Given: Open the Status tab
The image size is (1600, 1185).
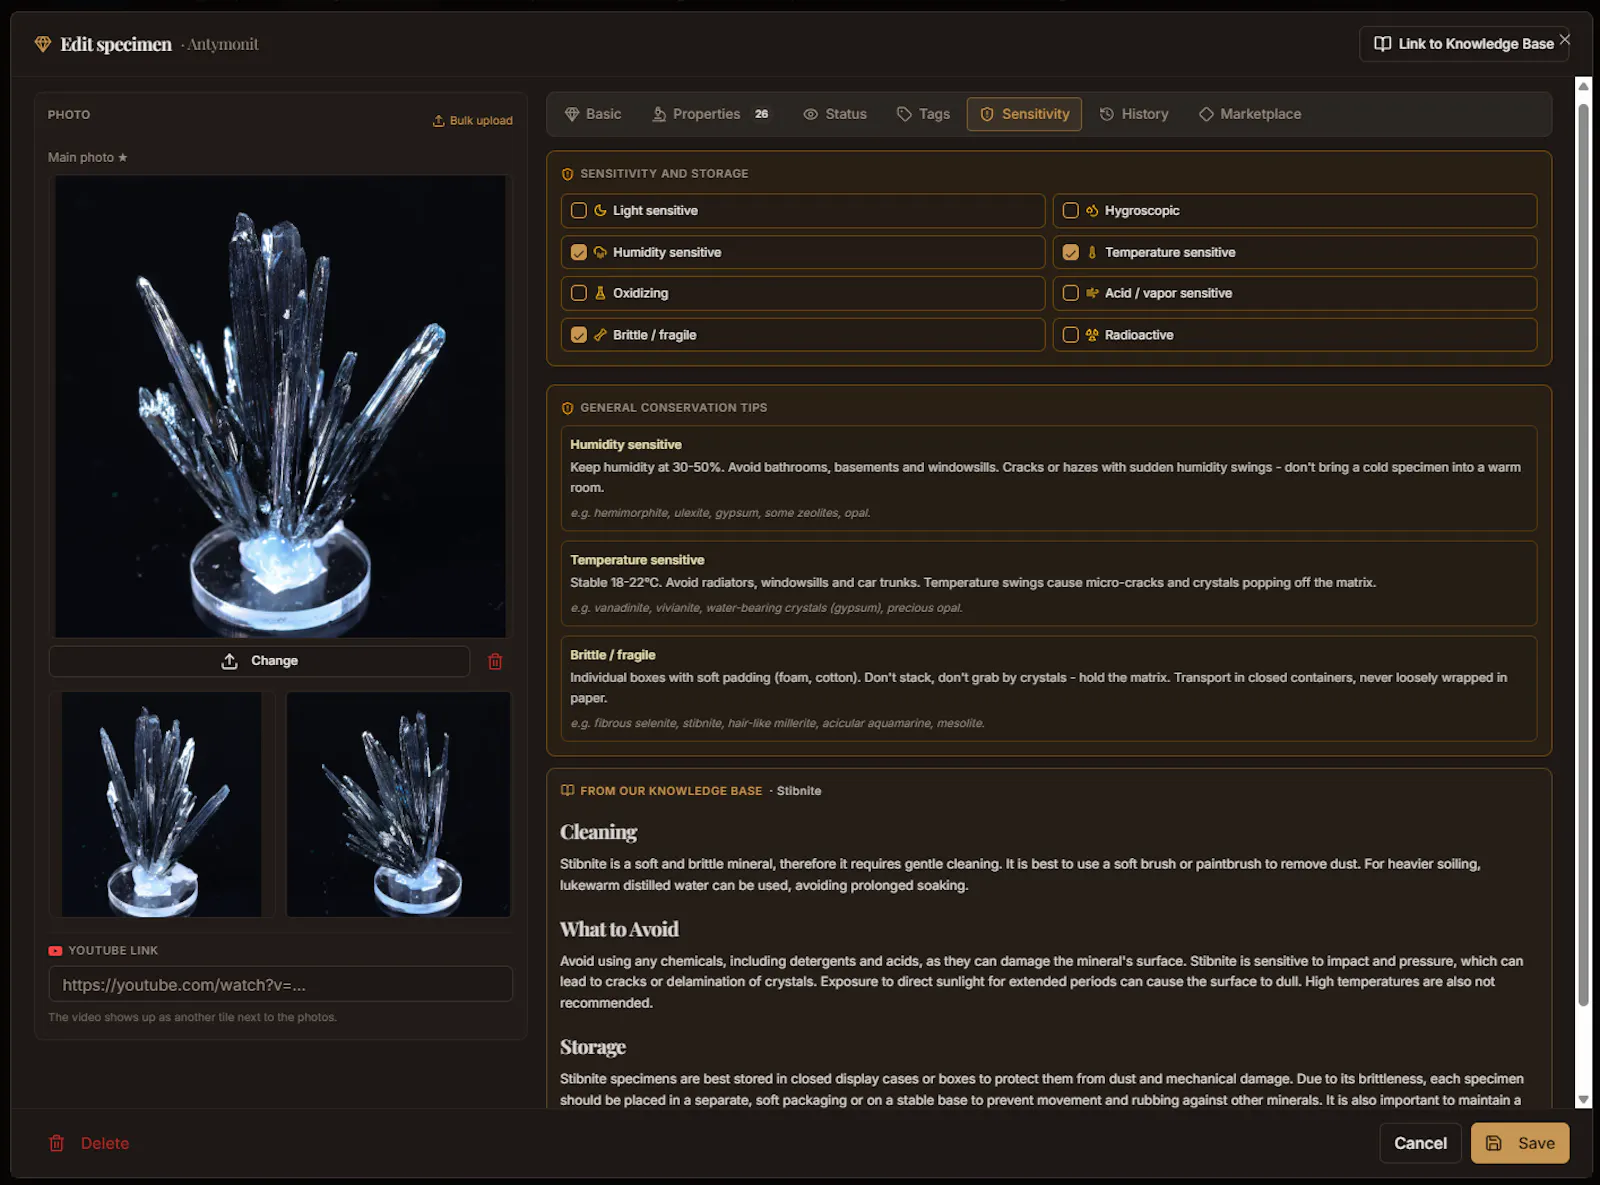Looking at the screenshot, I should [x=835, y=114].
